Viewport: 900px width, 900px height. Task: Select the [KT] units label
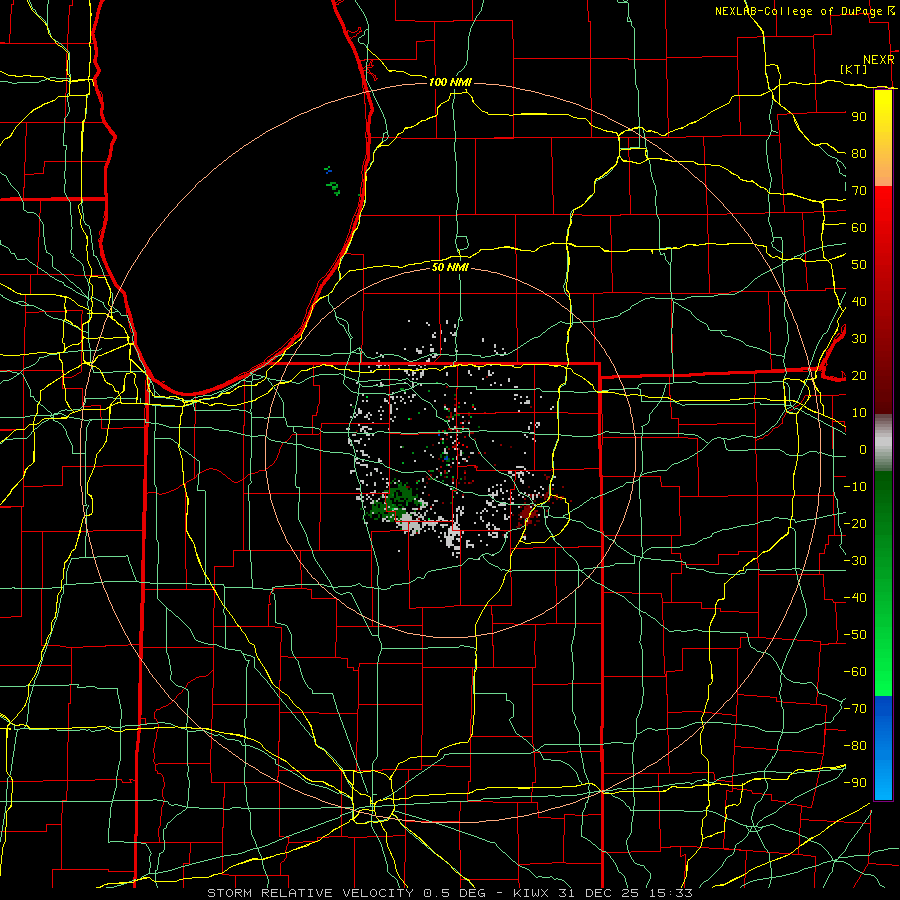click(x=853, y=69)
